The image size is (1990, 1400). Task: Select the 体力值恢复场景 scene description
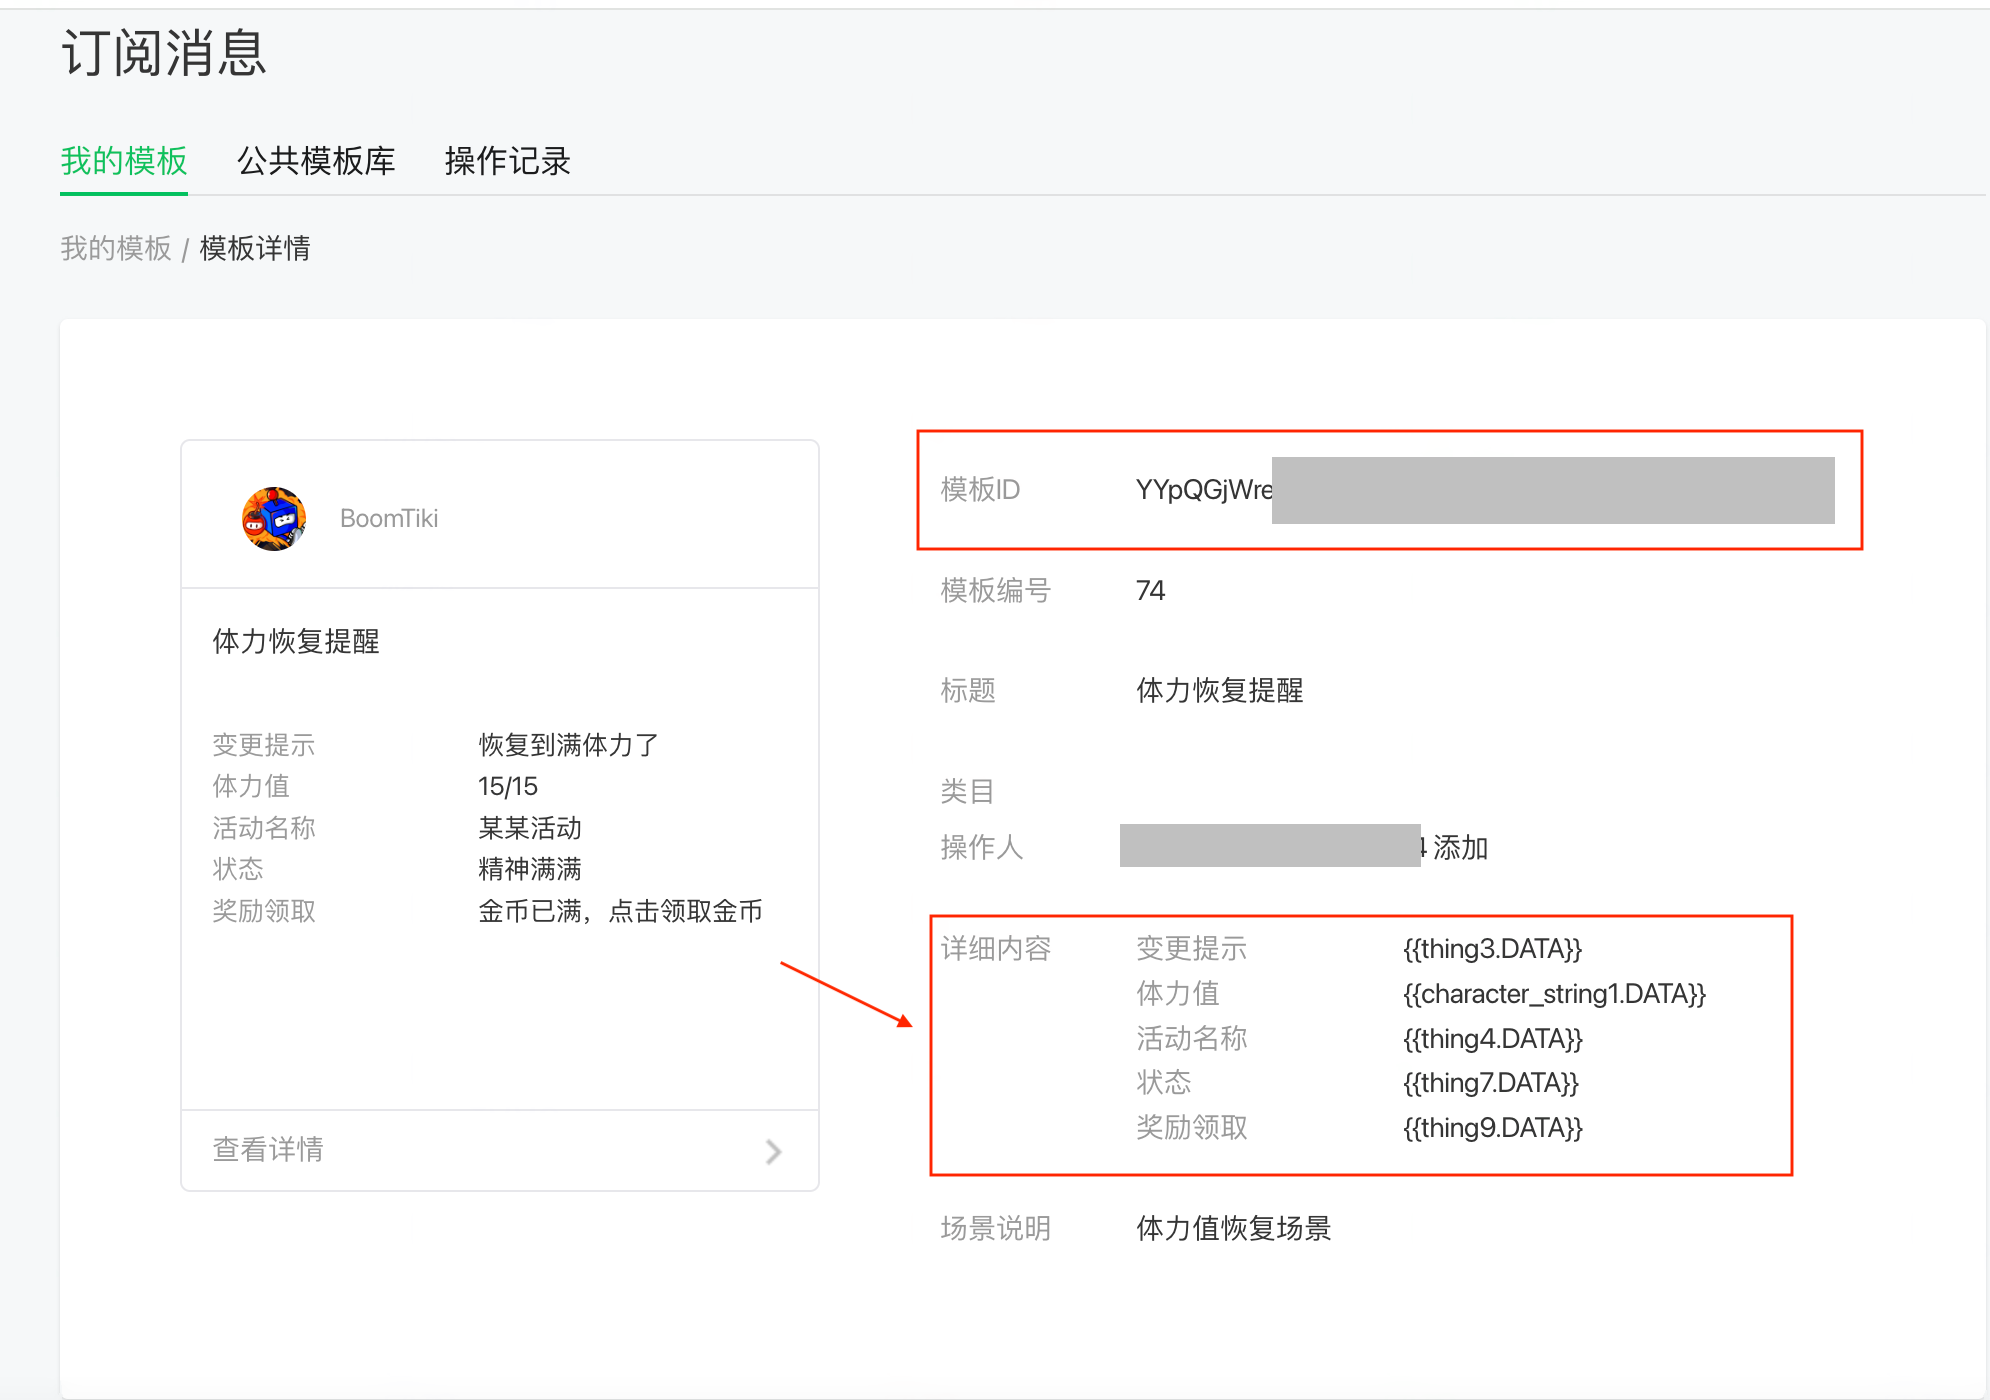[x=1234, y=1228]
